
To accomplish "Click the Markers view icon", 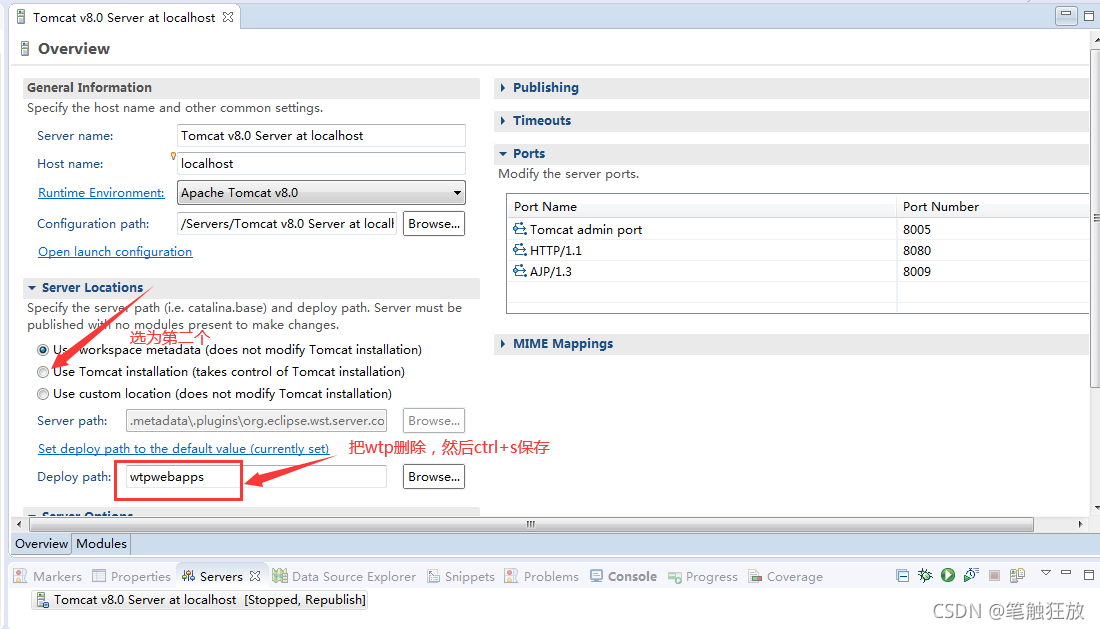I will [20, 576].
